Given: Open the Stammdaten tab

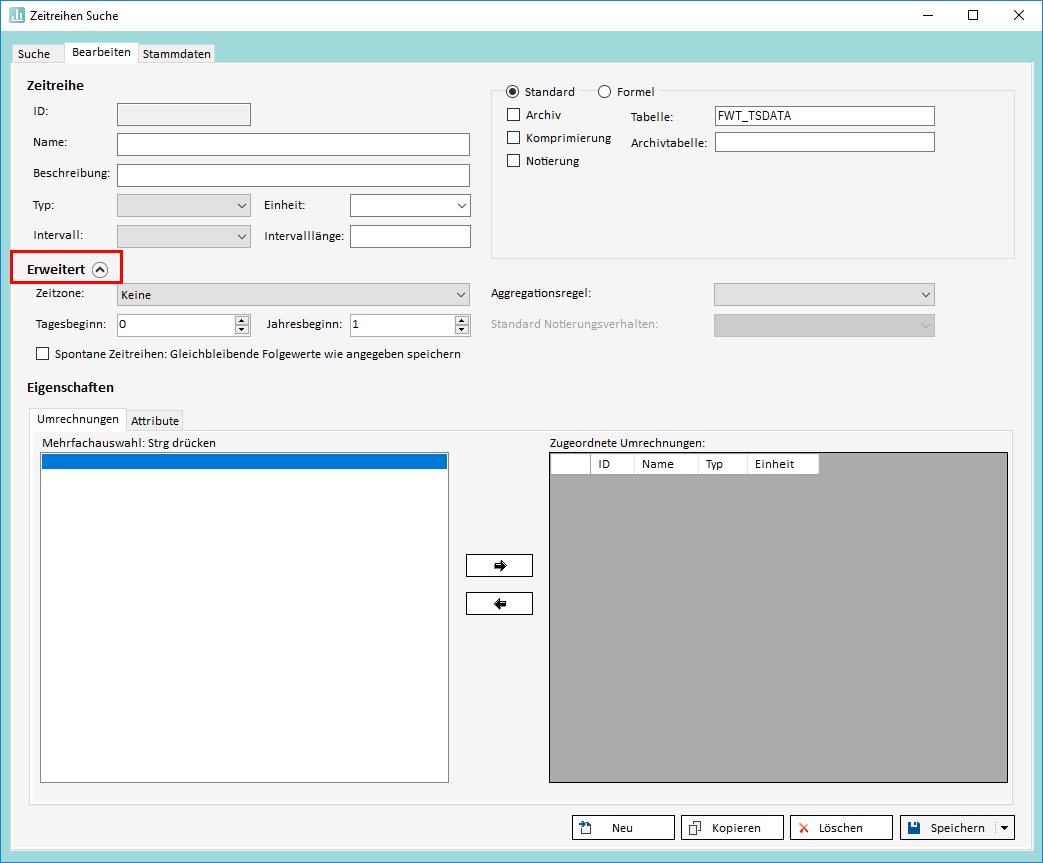Looking at the screenshot, I should coord(176,54).
